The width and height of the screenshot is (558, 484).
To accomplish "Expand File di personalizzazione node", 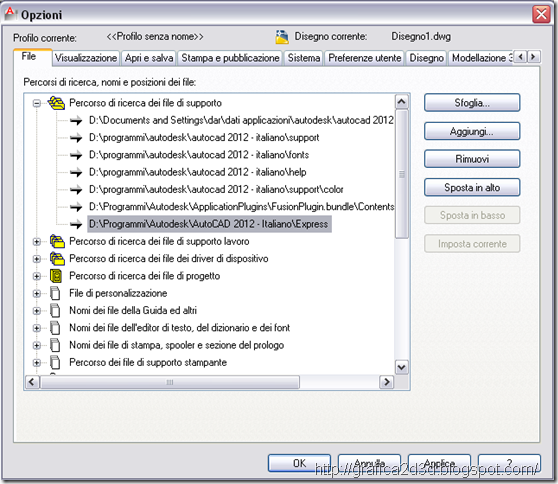I will coord(36,294).
